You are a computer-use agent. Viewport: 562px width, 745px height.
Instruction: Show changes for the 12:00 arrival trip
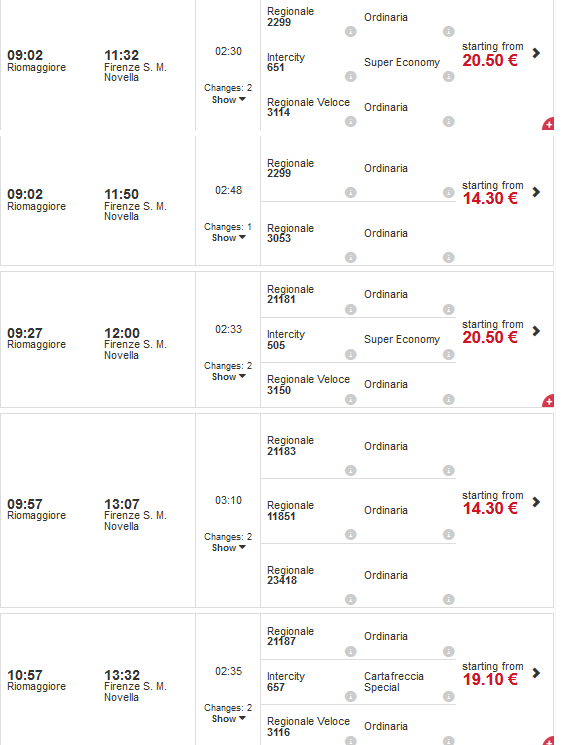click(x=229, y=377)
